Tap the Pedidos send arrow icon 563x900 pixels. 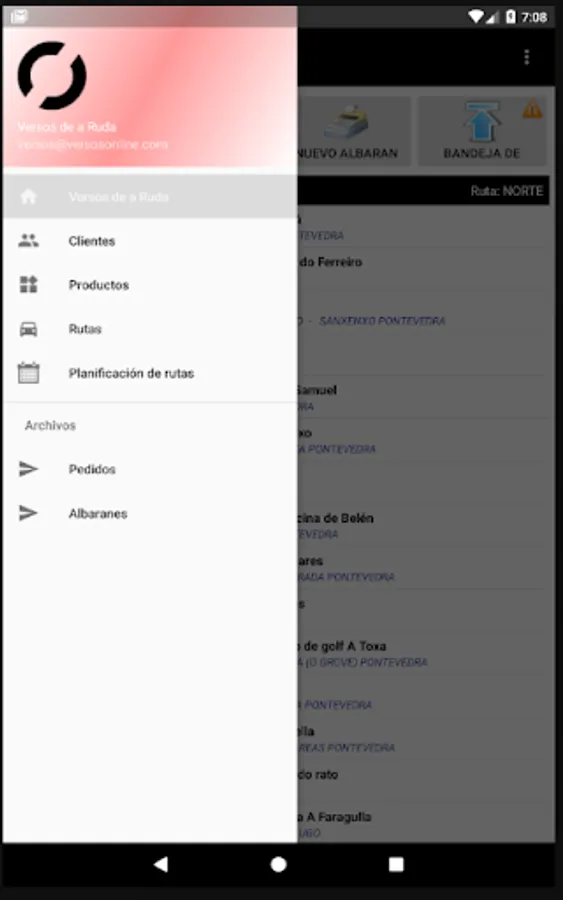click(28, 469)
